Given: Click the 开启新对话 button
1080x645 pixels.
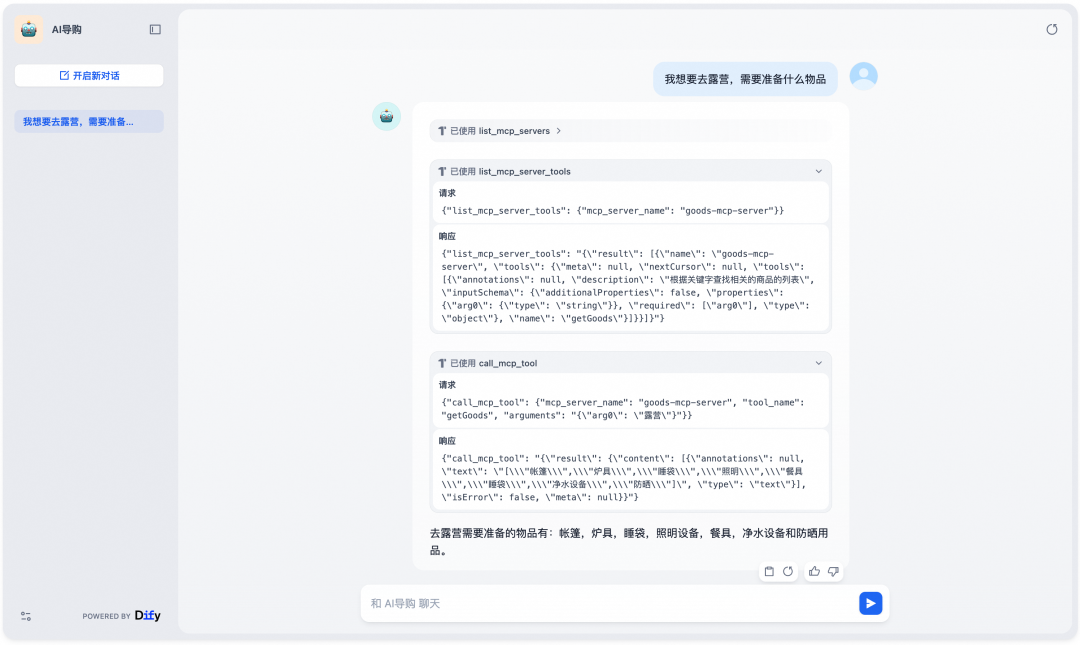Looking at the screenshot, I should 88,75.
